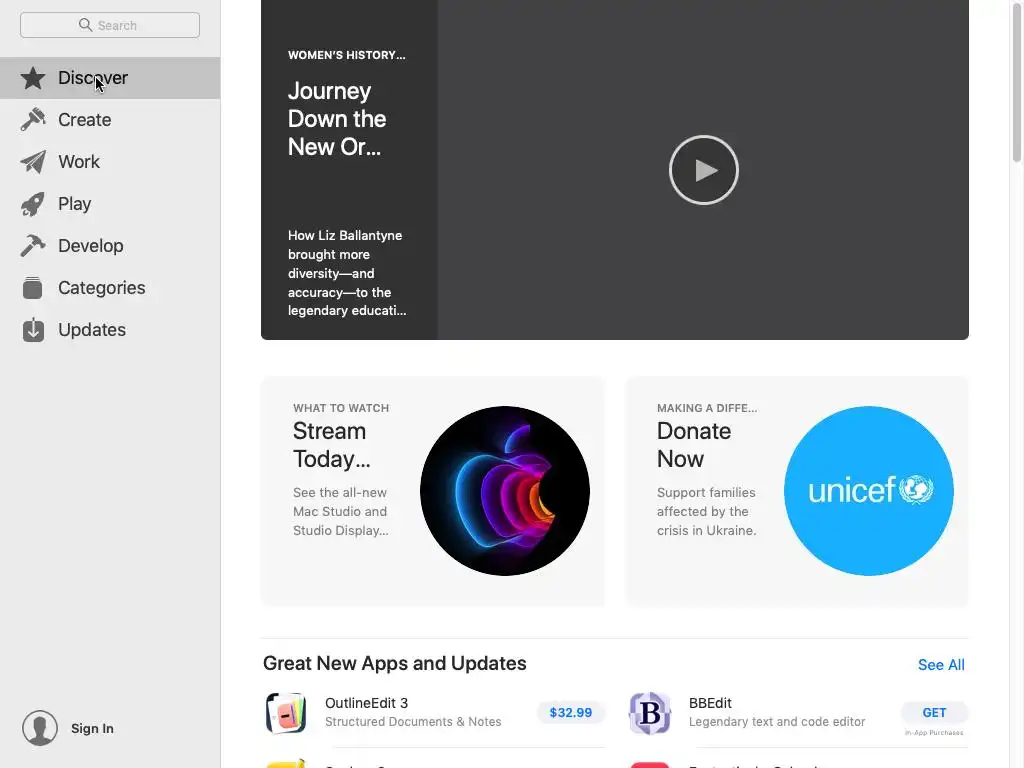Screen dimensions: 1024x768
Task: Open the BBEdit app icon
Action: point(650,713)
